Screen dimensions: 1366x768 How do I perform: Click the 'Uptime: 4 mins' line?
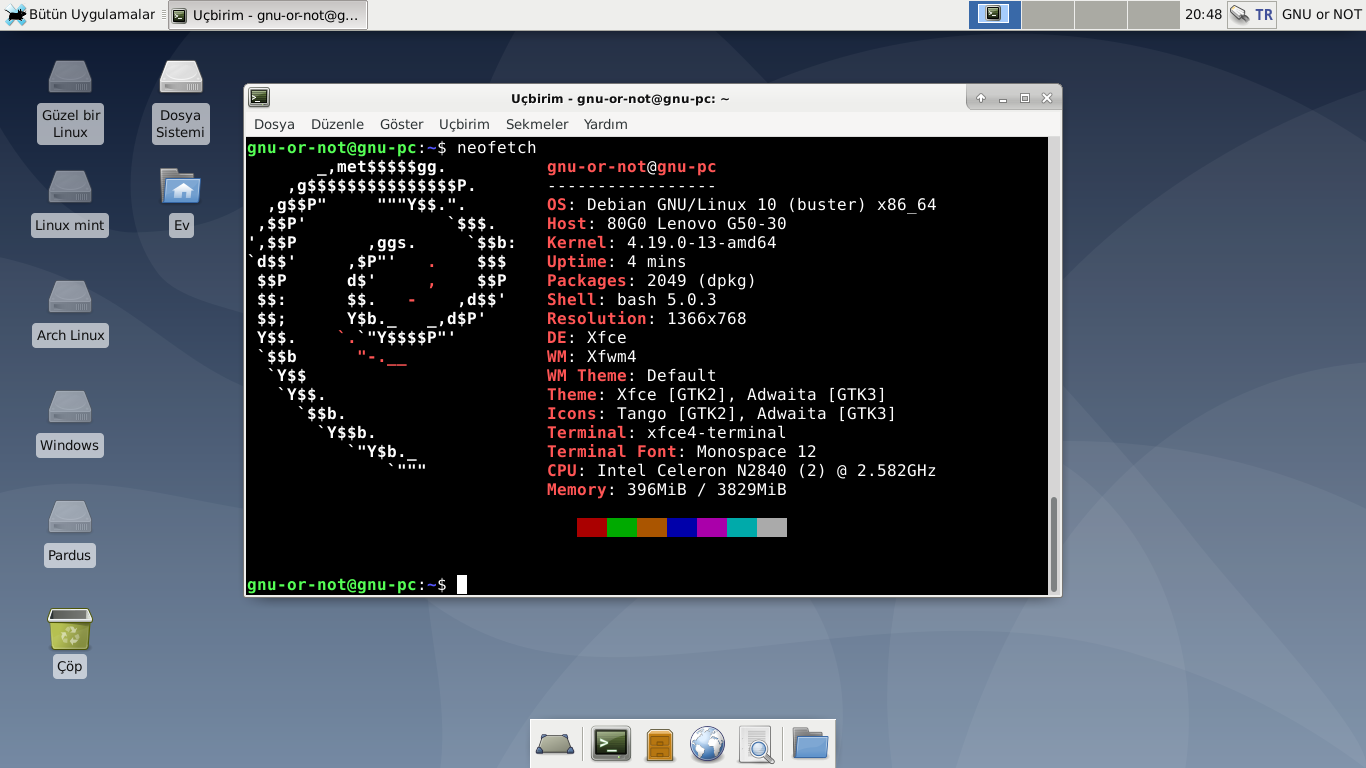617,262
